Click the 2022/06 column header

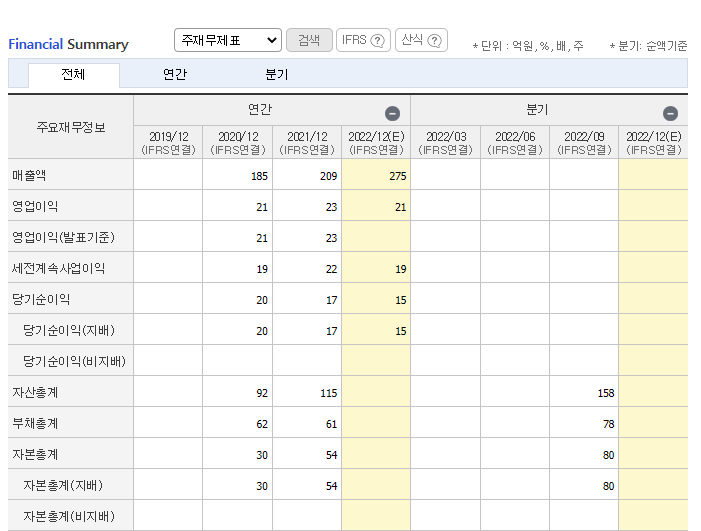click(515, 143)
